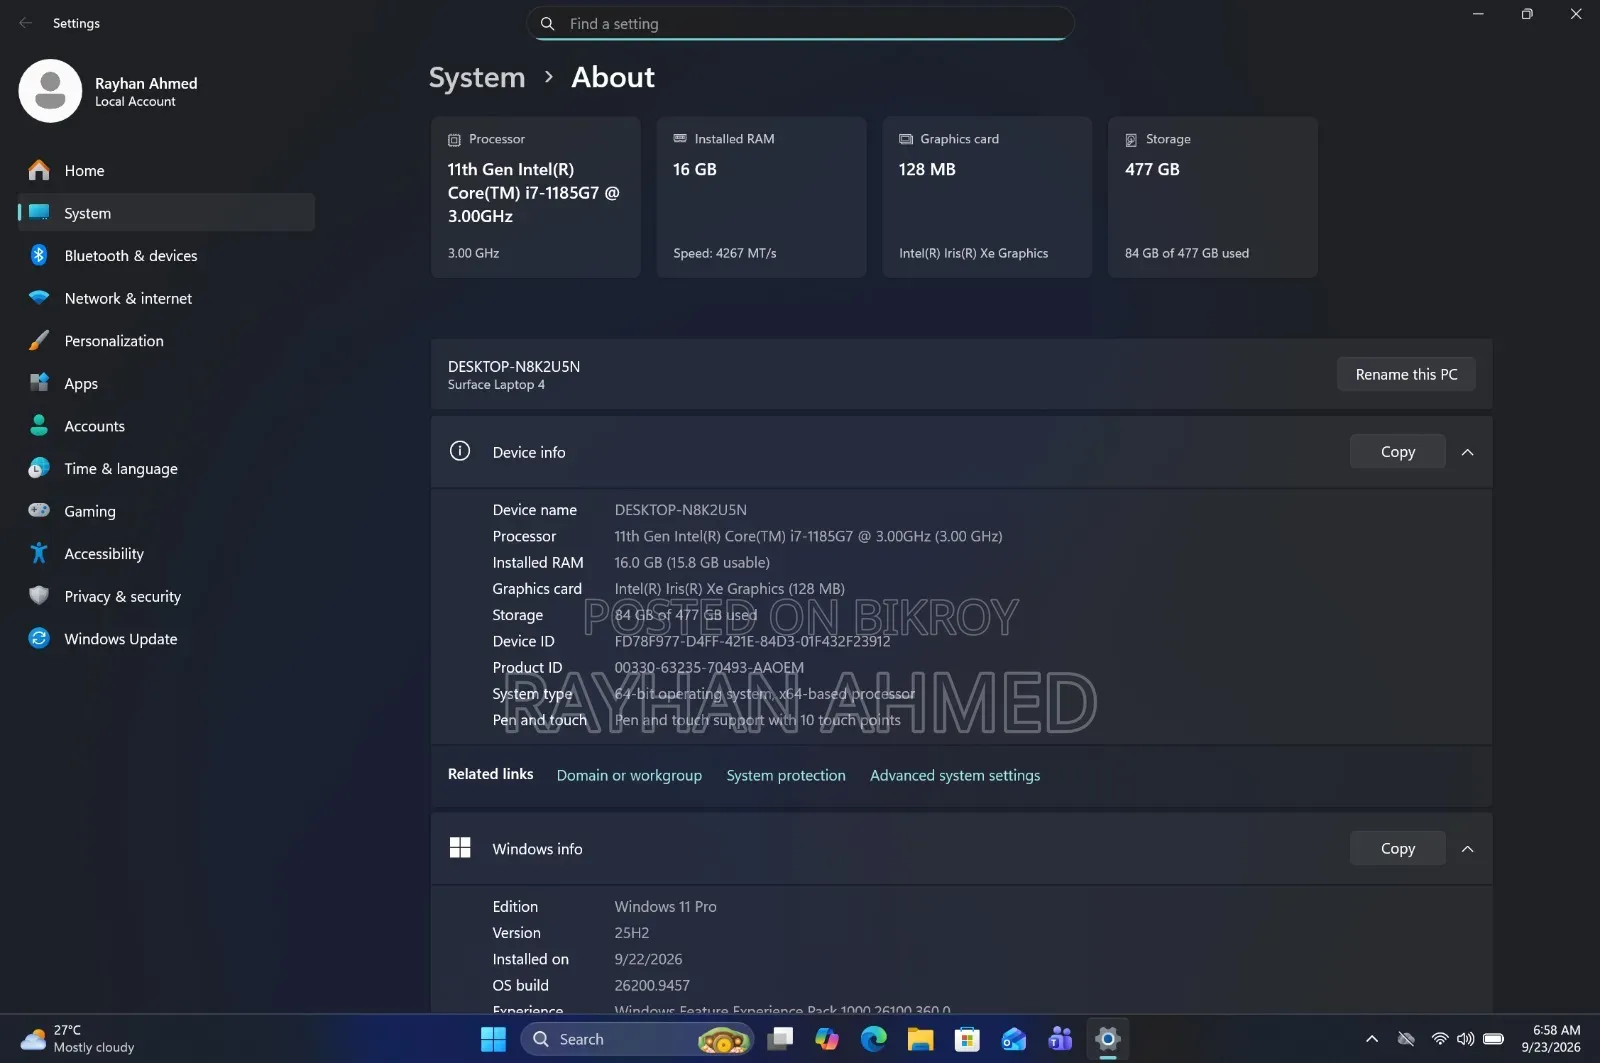Launch Copilot from the taskbar
1600x1063 pixels.
pos(827,1039)
